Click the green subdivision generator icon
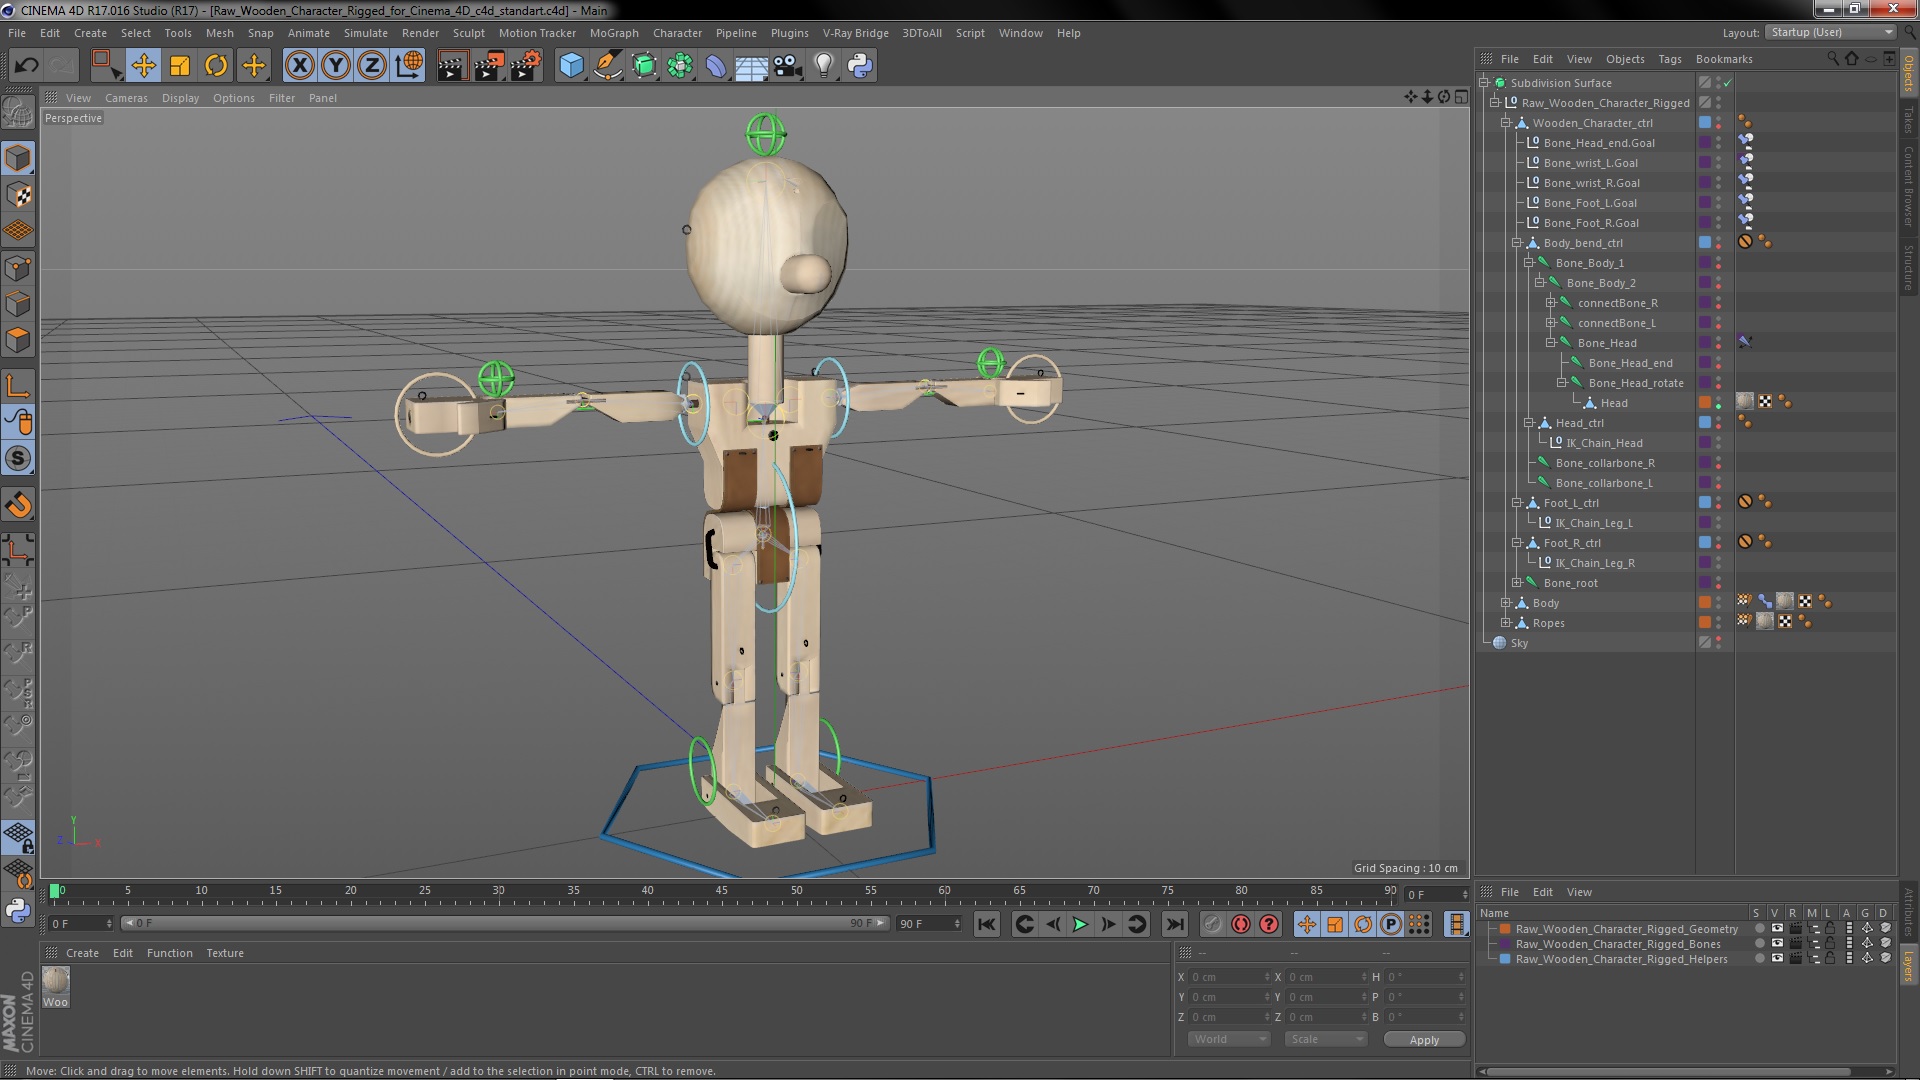The image size is (1920, 1080). pyautogui.click(x=644, y=66)
